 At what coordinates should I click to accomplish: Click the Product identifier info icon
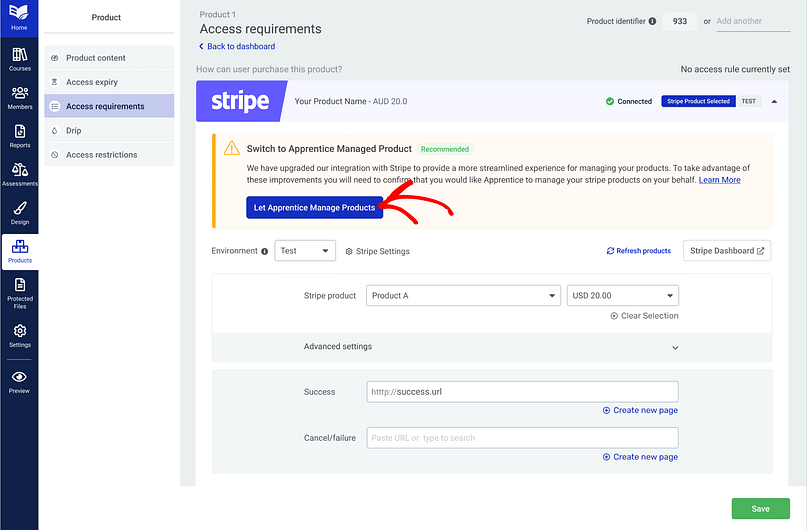(x=652, y=21)
